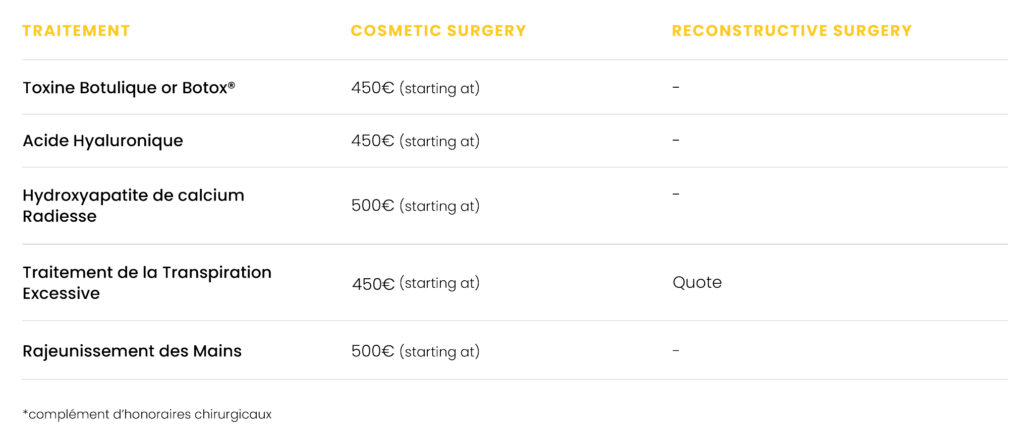1024x438 pixels.
Task: Select Toxine Botulique or Botox treatment name
Action: (129, 87)
